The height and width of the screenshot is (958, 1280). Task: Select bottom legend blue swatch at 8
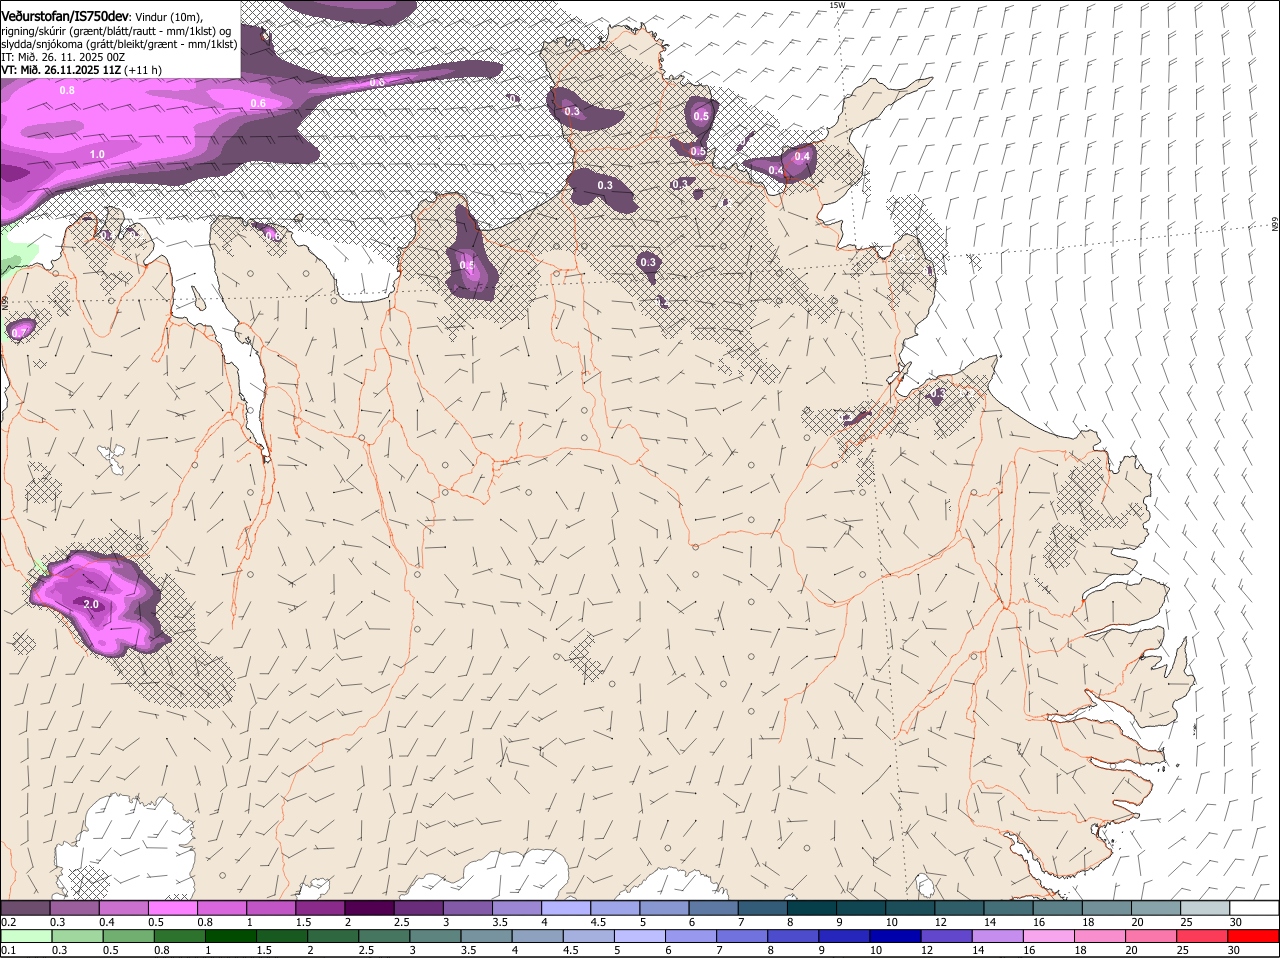(794, 936)
